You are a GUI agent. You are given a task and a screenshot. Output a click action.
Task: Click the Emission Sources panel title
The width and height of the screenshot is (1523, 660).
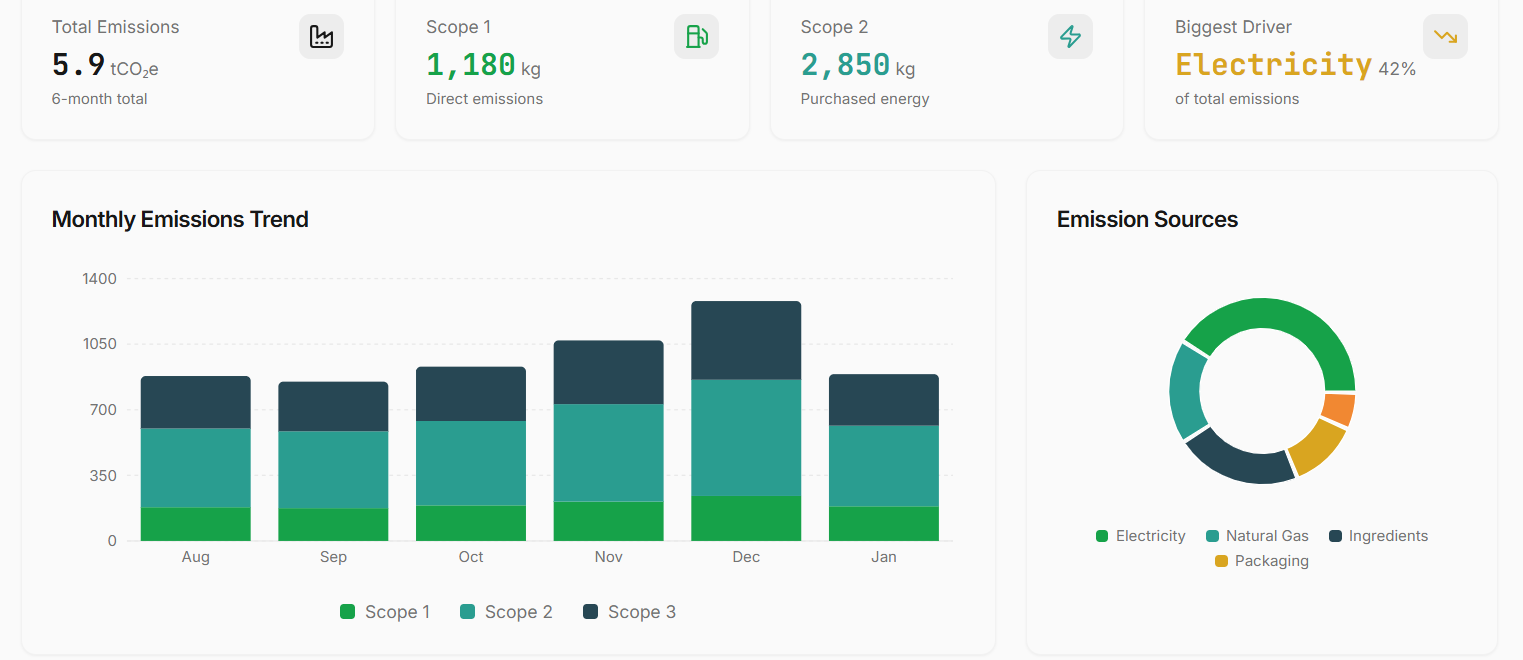tap(1147, 219)
